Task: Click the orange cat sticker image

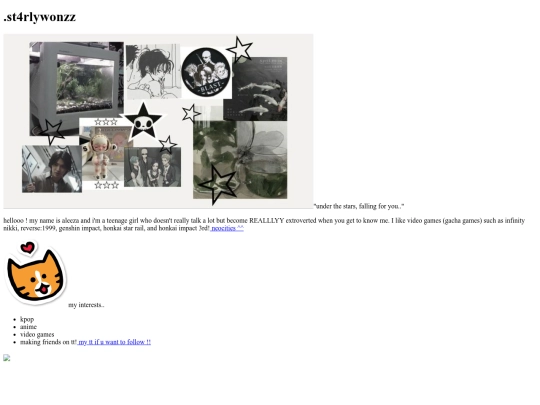Action: pyautogui.click(x=35, y=273)
